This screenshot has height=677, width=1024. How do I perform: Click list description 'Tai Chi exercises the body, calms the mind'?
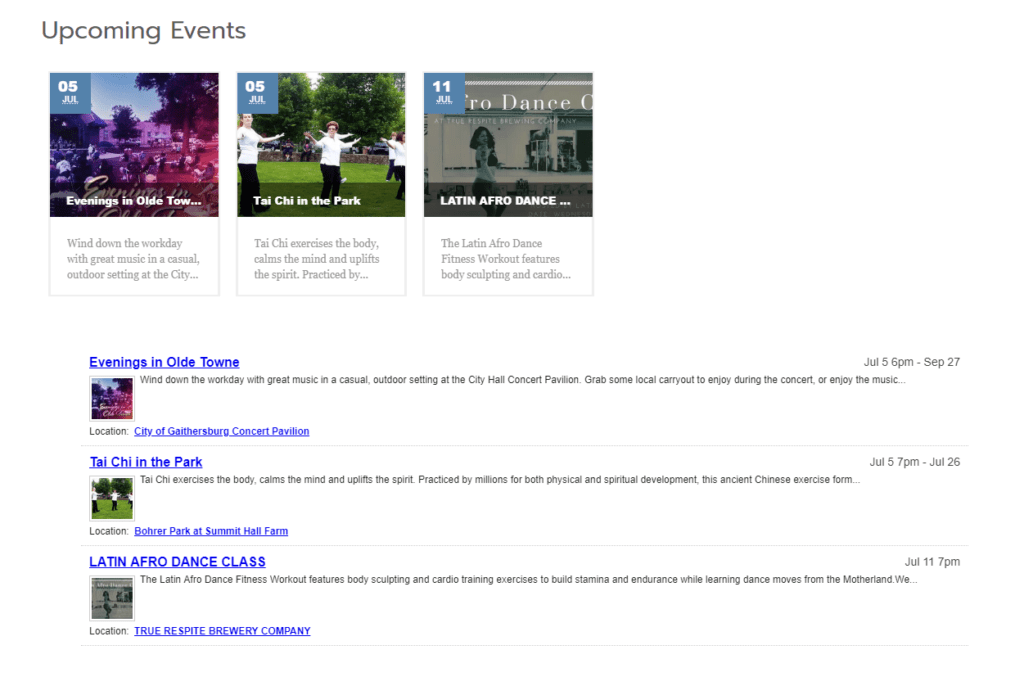500,480
